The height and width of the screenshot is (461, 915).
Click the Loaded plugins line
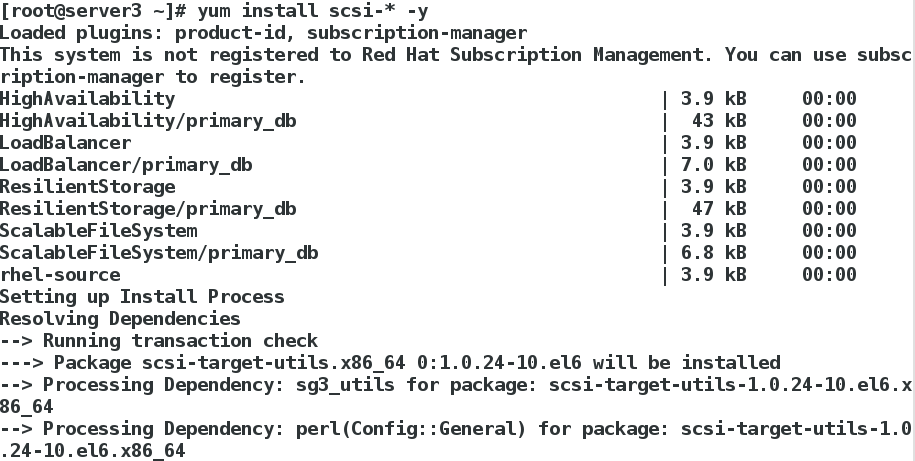263,33
